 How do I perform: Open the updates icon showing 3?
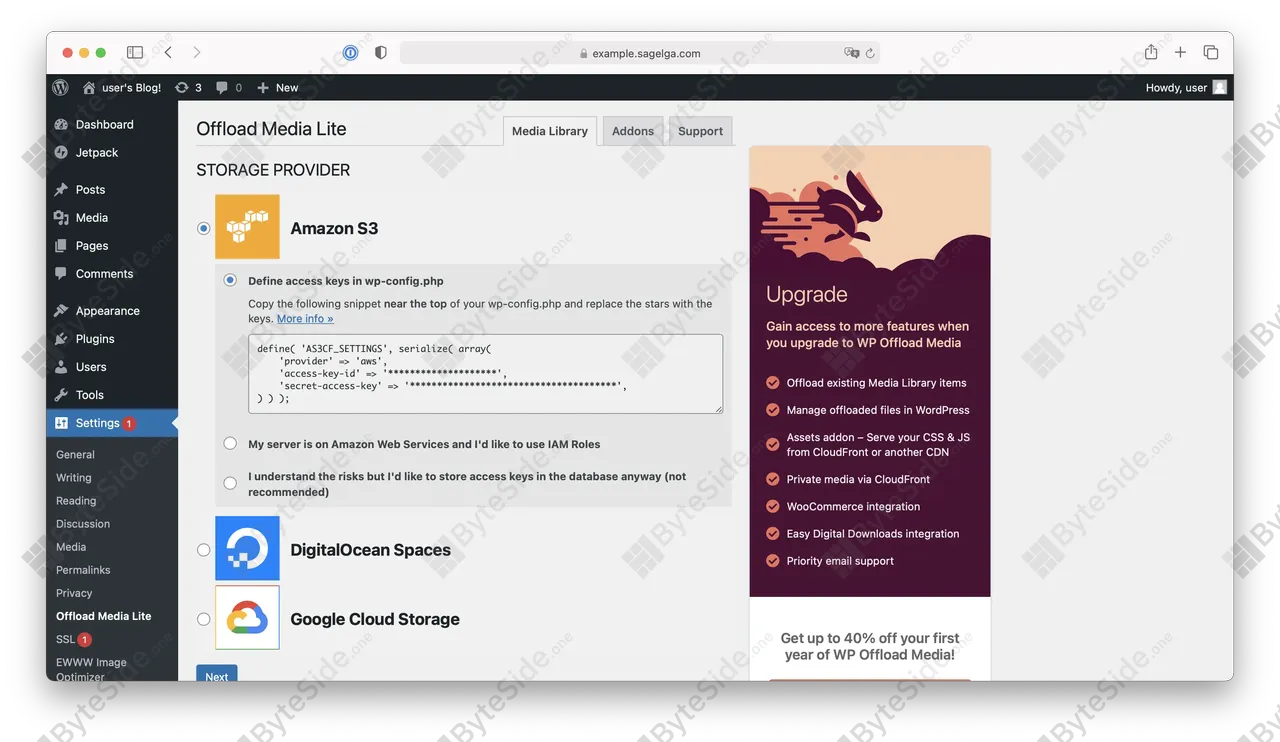(x=188, y=87)
